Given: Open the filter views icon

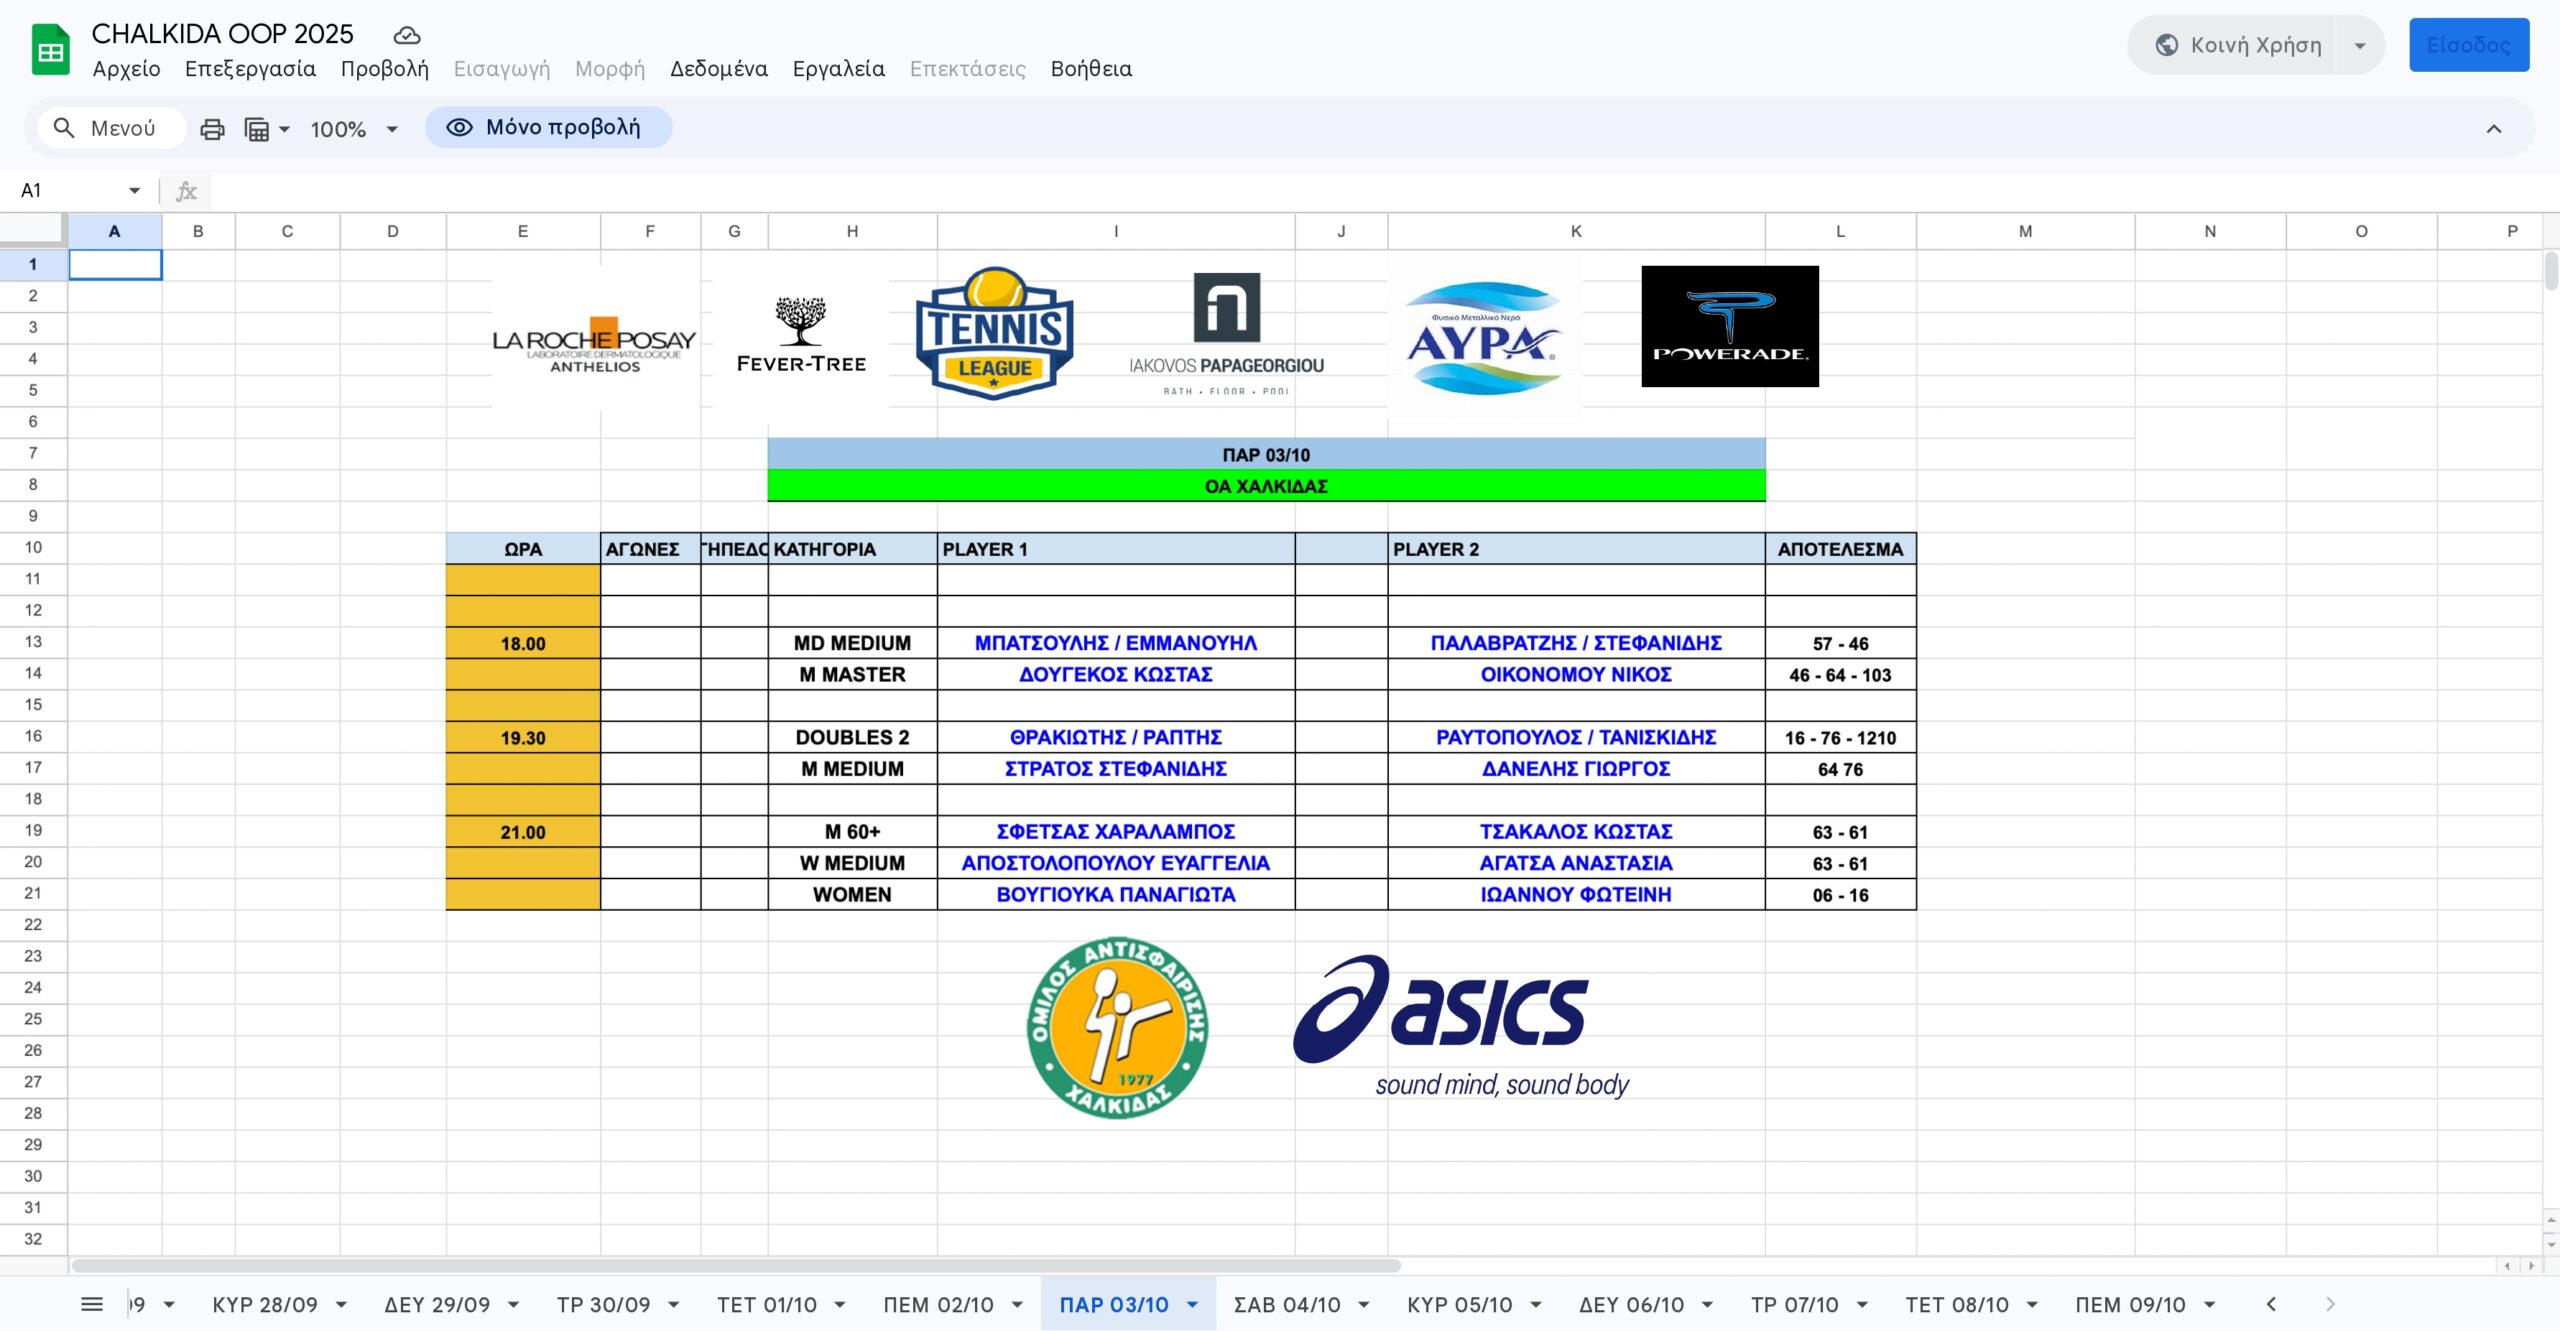Looking at the screenshot, I should click(258, 129).
